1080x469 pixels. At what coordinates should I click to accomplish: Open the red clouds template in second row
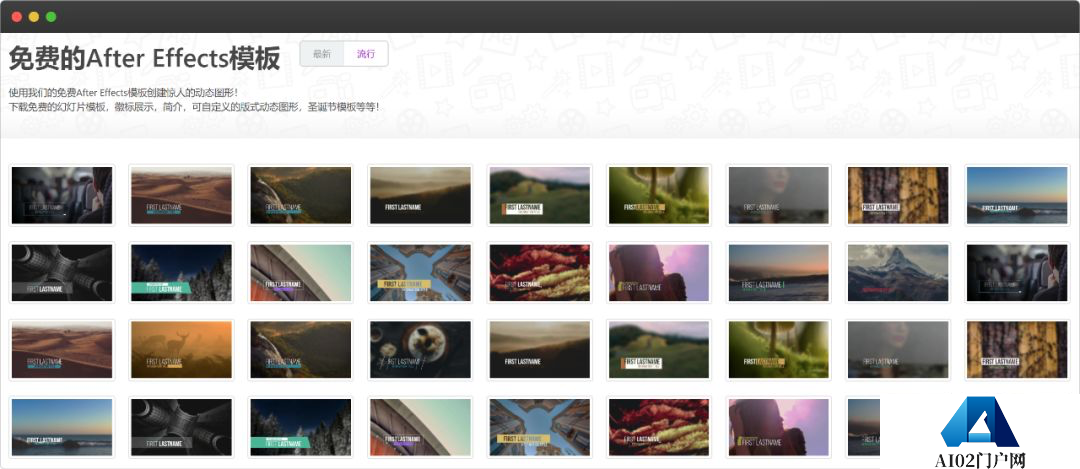pyautogui.click(x=540, y=273)
